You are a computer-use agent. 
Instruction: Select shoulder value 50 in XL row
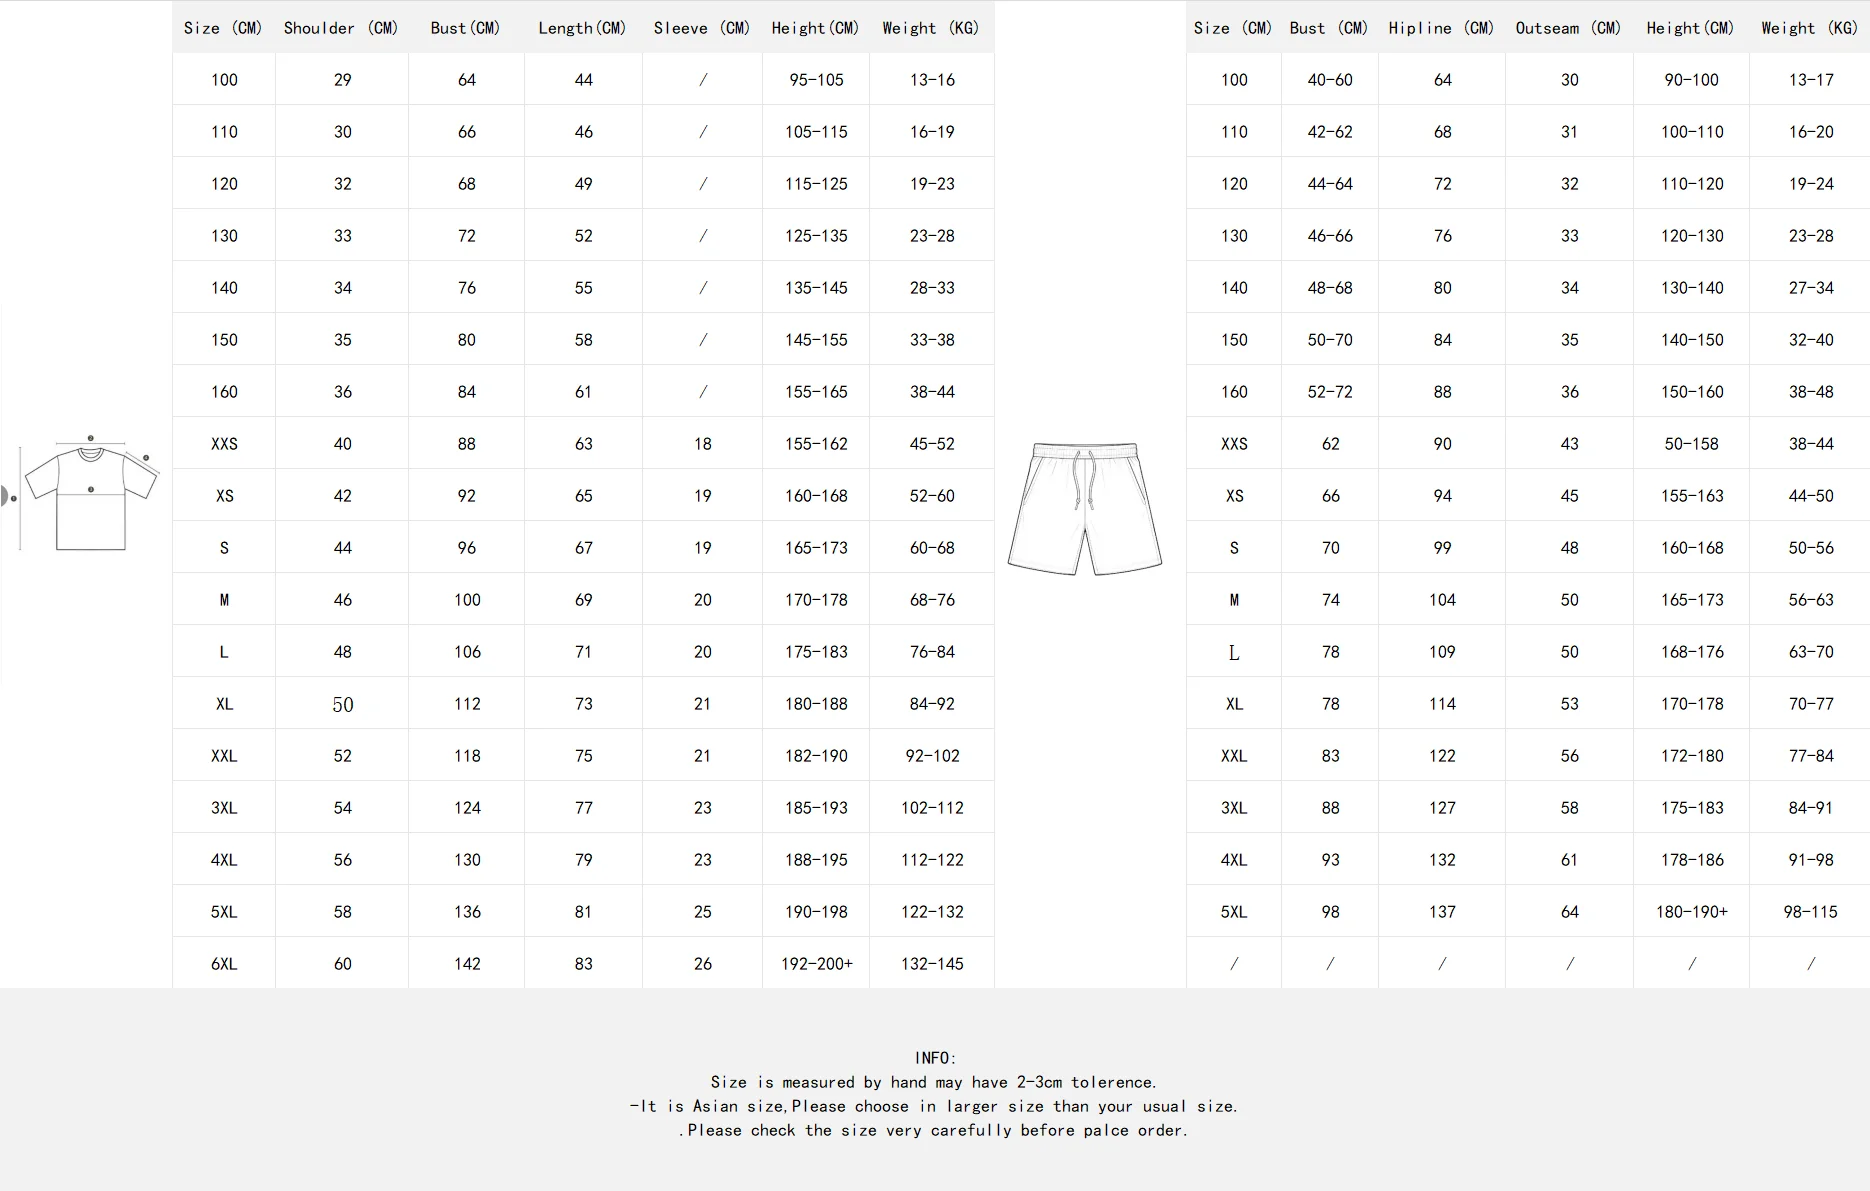point(343,704)
